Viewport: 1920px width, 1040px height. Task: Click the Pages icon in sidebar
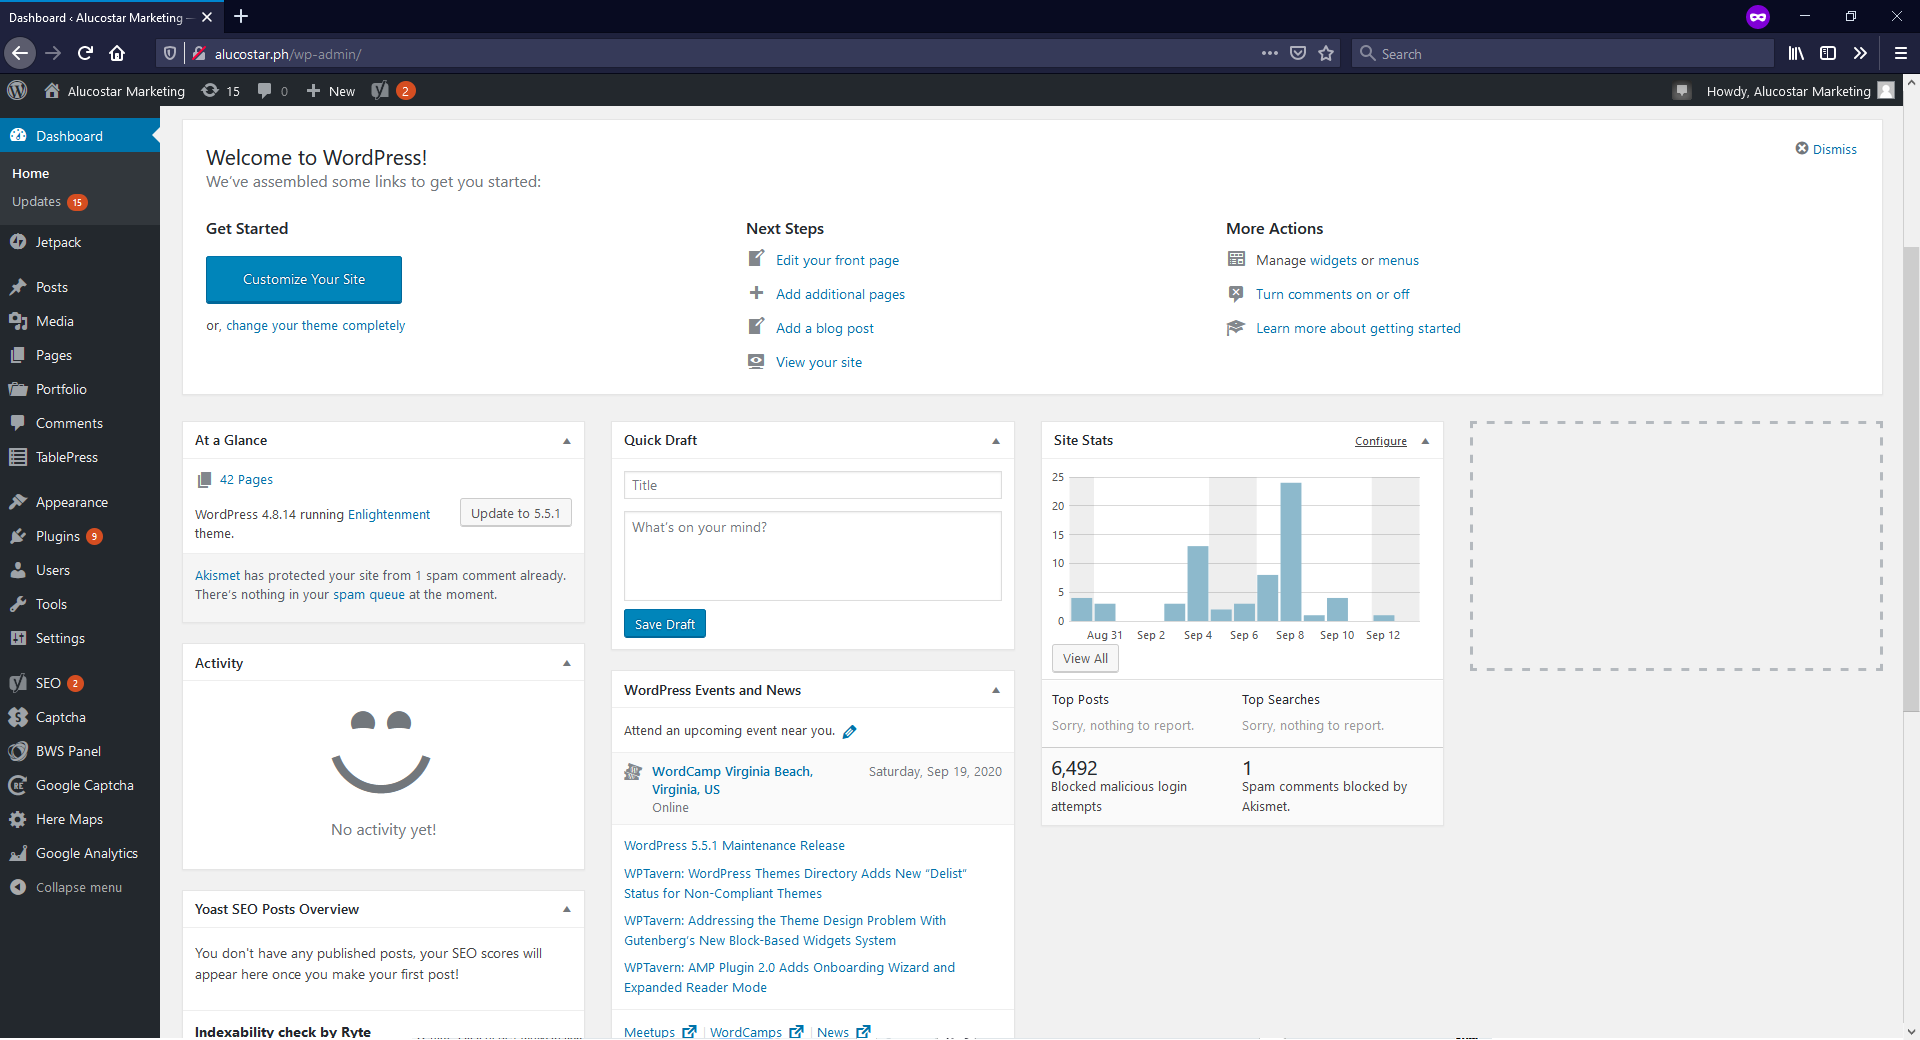pos(18,355)
